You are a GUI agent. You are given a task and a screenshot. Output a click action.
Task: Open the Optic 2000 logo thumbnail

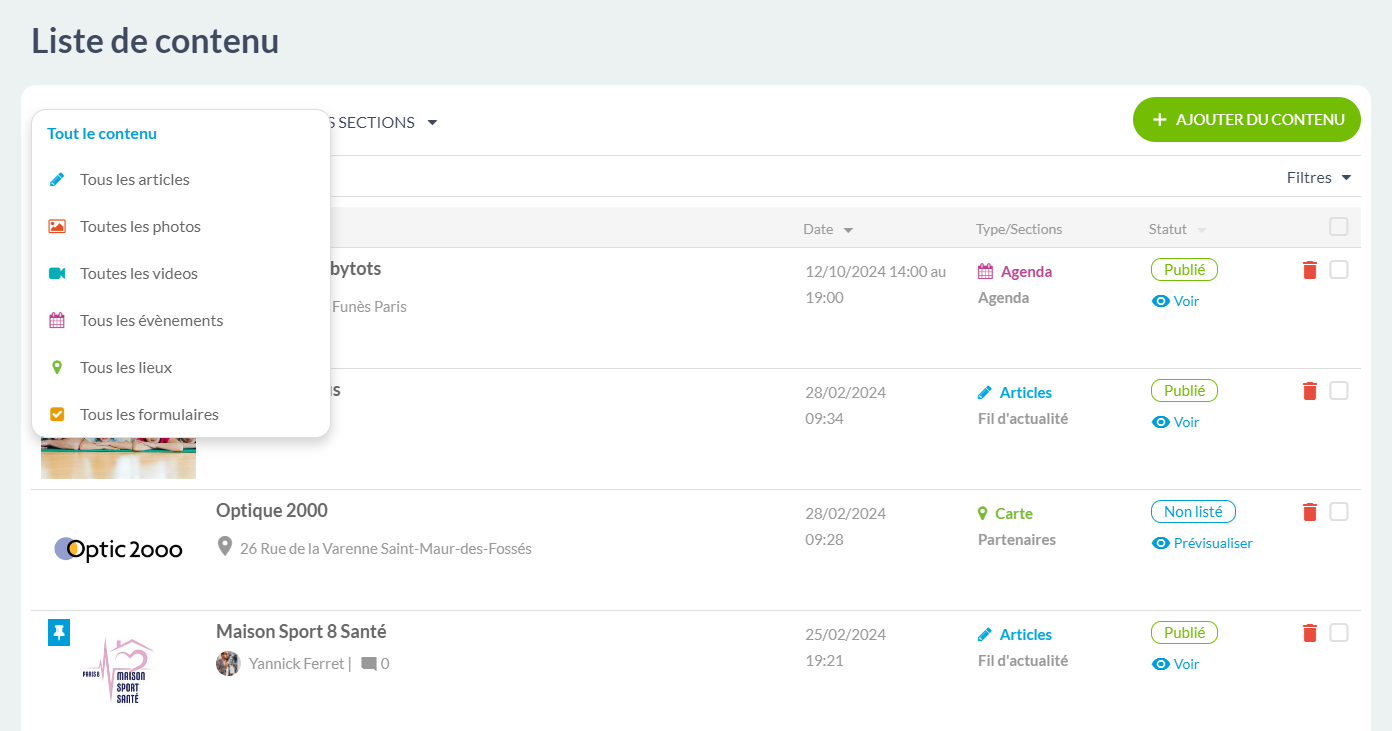point(118,549)
